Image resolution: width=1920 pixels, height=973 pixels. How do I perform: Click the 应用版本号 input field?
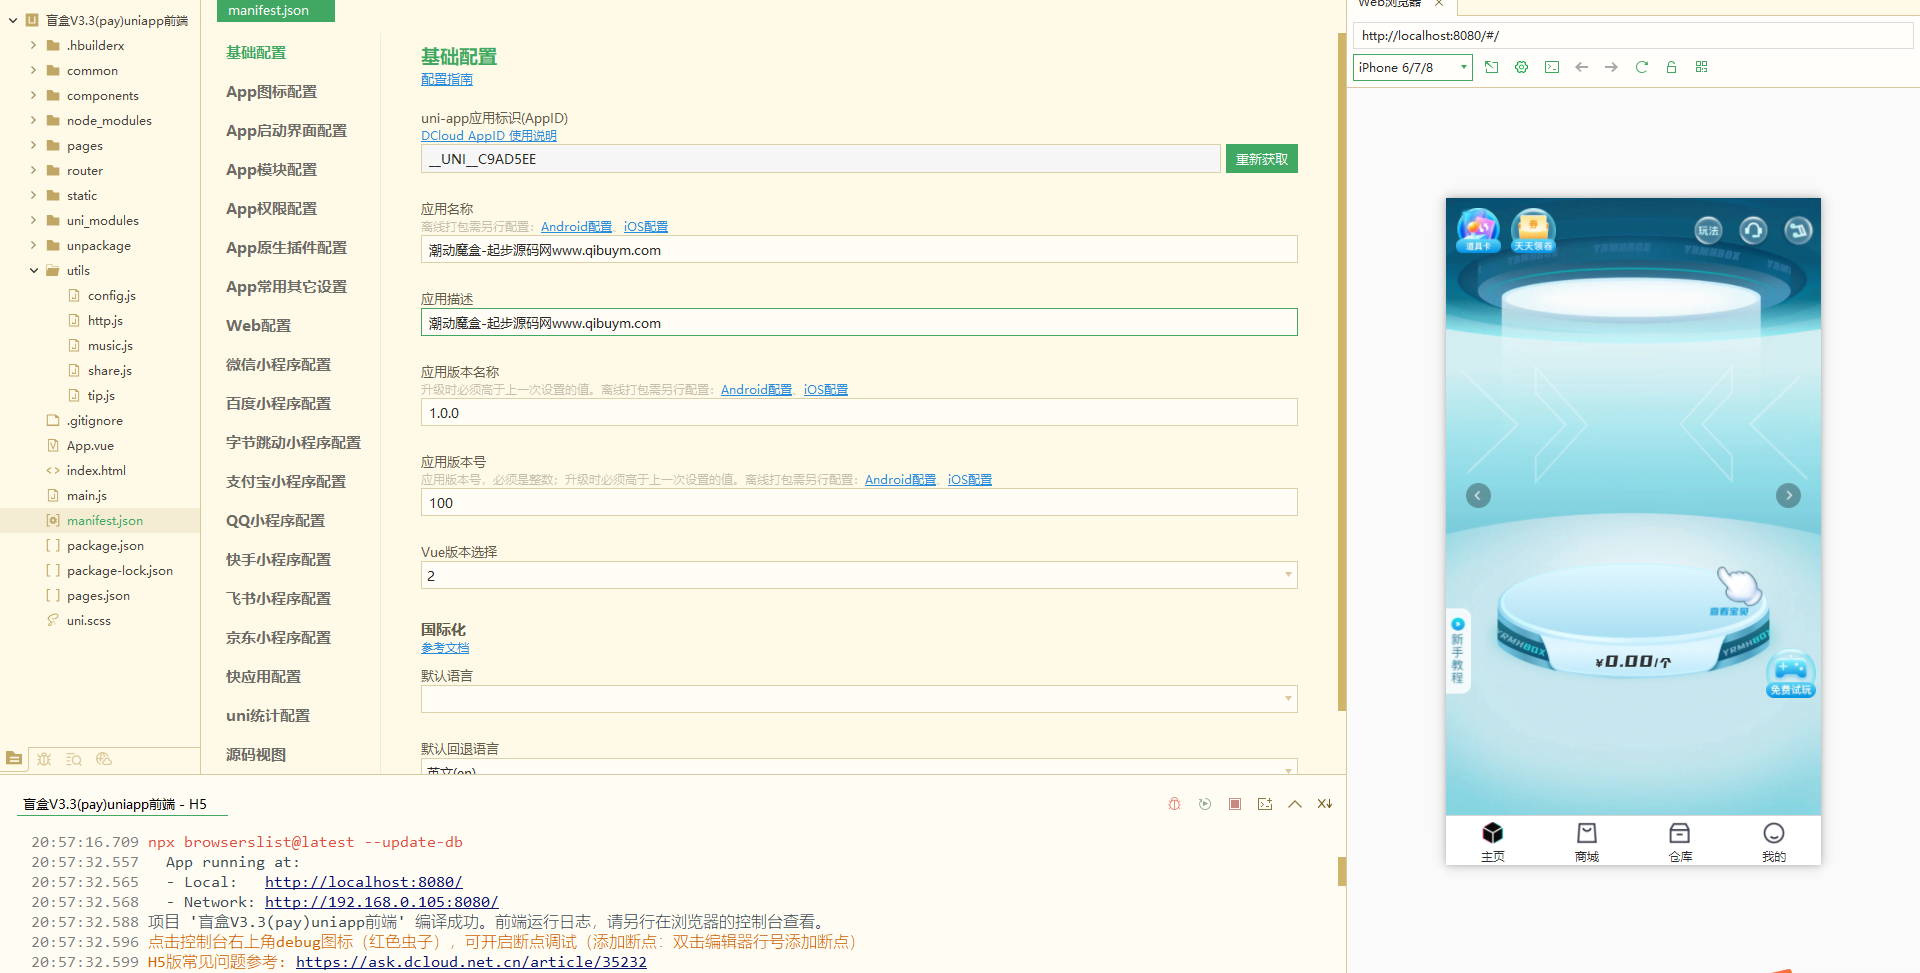coord(859,502)
